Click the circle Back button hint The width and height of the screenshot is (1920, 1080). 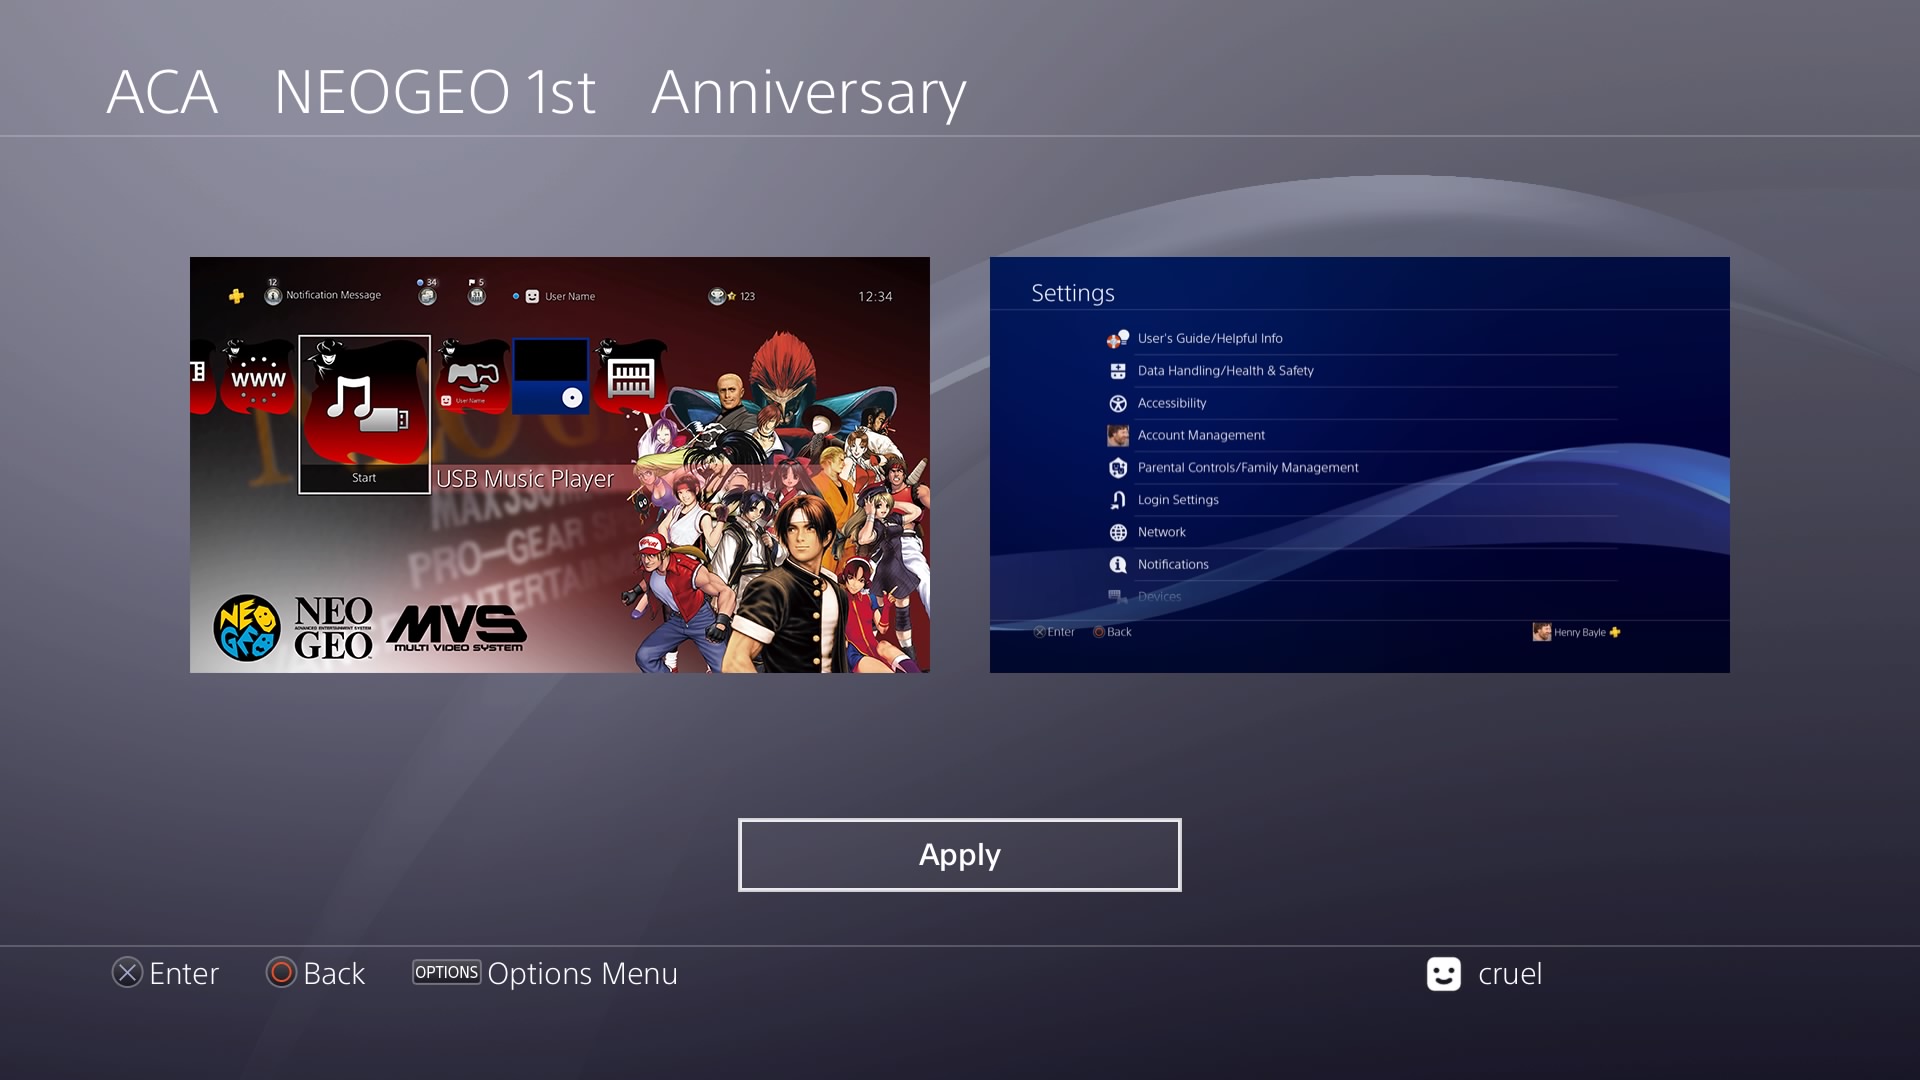pyautogui.click(x=315, y=973)
